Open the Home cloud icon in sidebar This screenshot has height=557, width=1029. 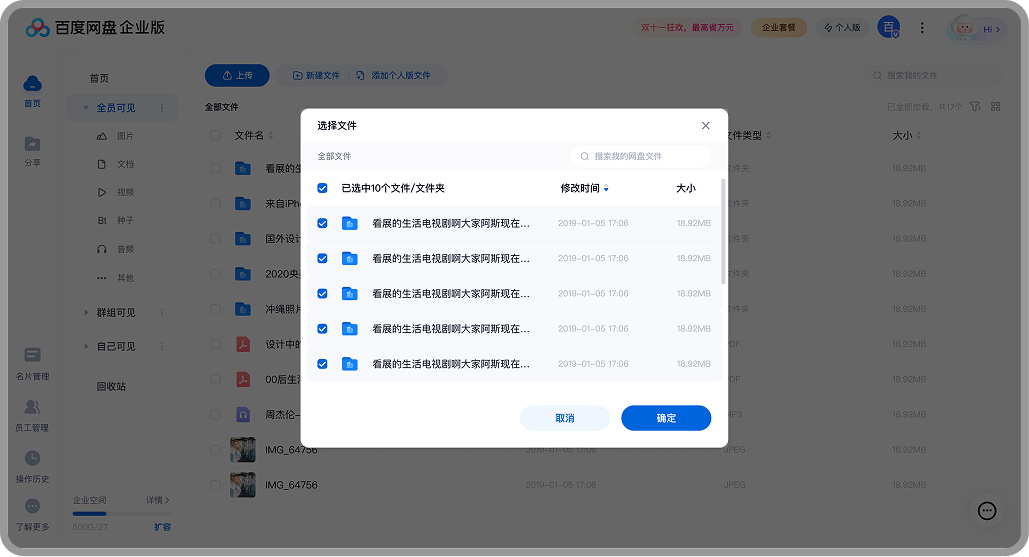point(32,83)
